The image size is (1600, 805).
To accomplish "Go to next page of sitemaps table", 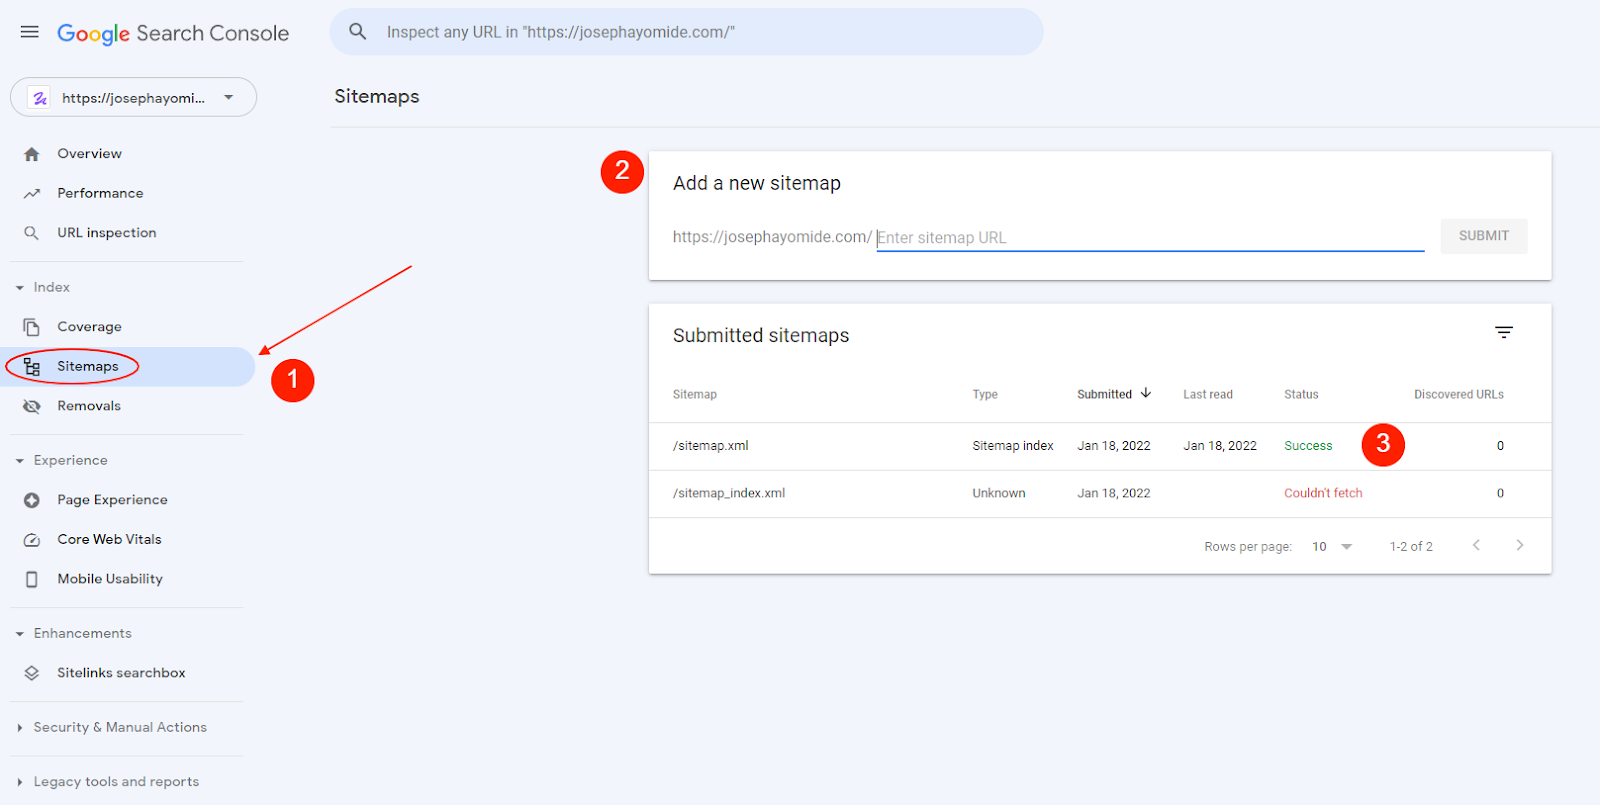I will tap(1520, 545).
